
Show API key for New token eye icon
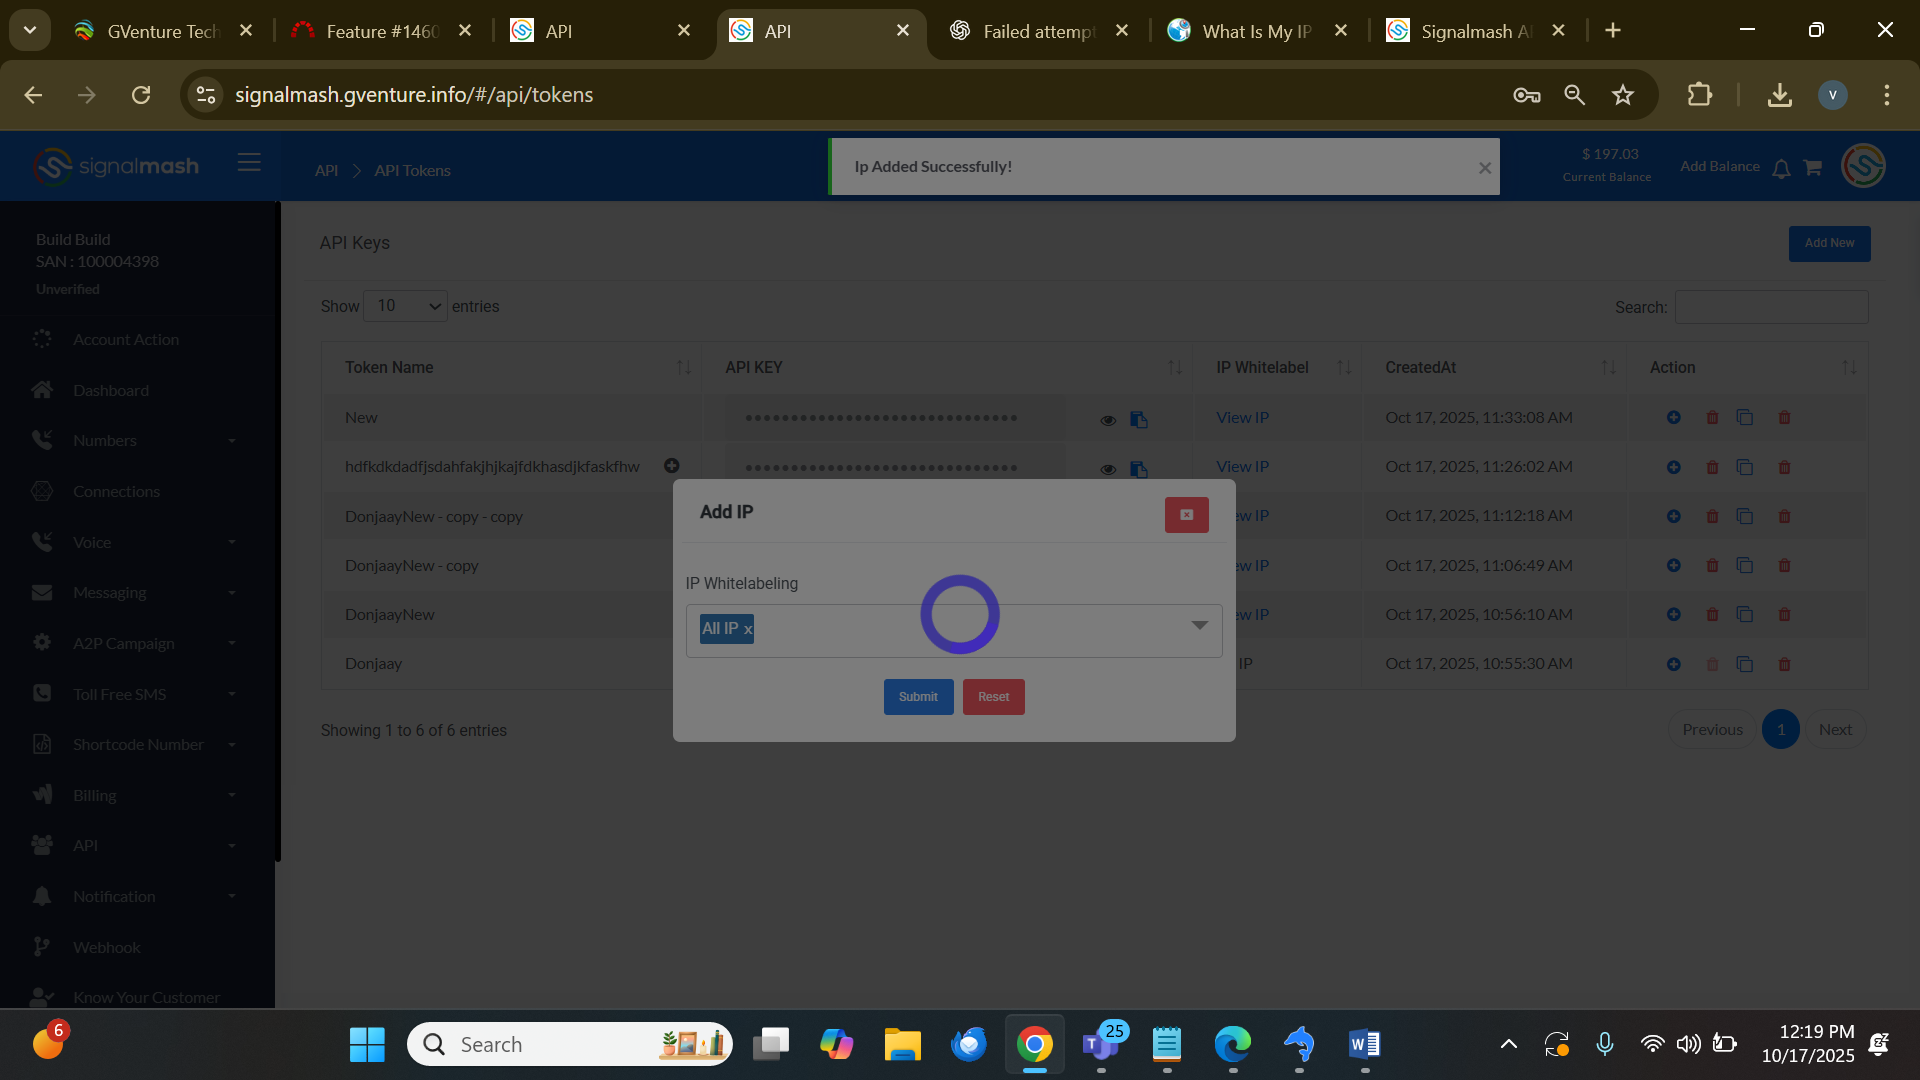(1108, 421)
